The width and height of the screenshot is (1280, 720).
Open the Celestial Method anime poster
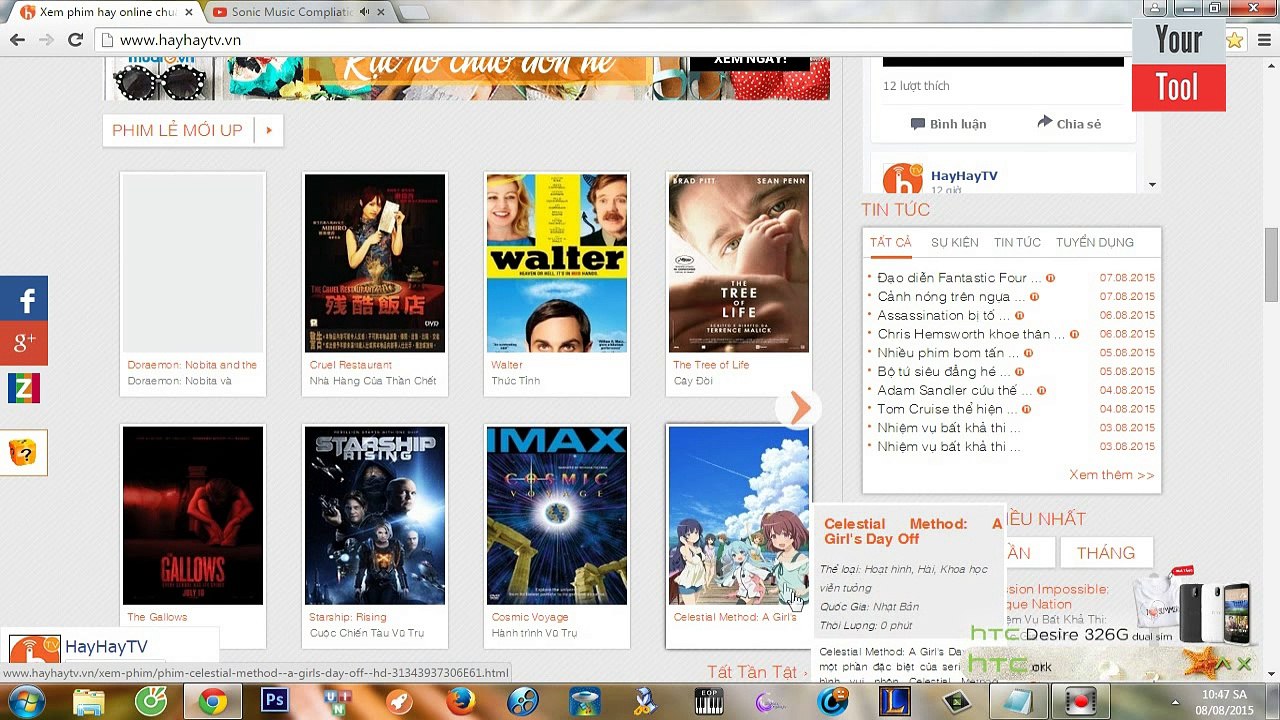739,515
